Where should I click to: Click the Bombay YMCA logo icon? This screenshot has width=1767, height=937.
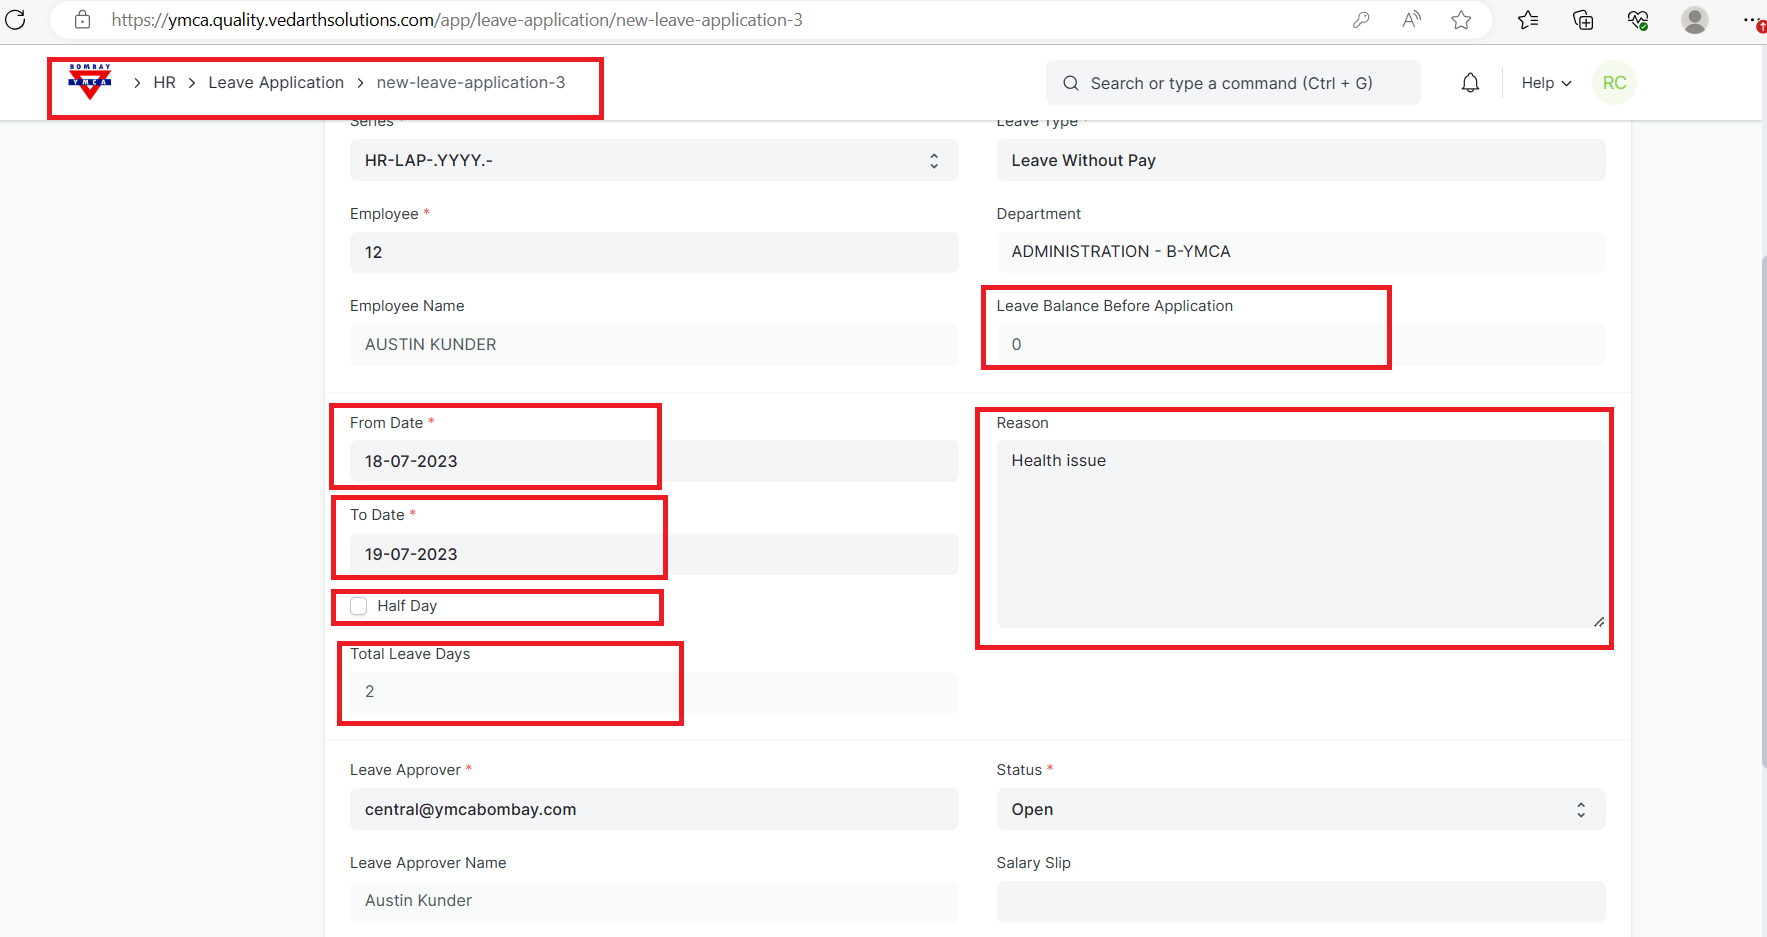tap(90, 82)
